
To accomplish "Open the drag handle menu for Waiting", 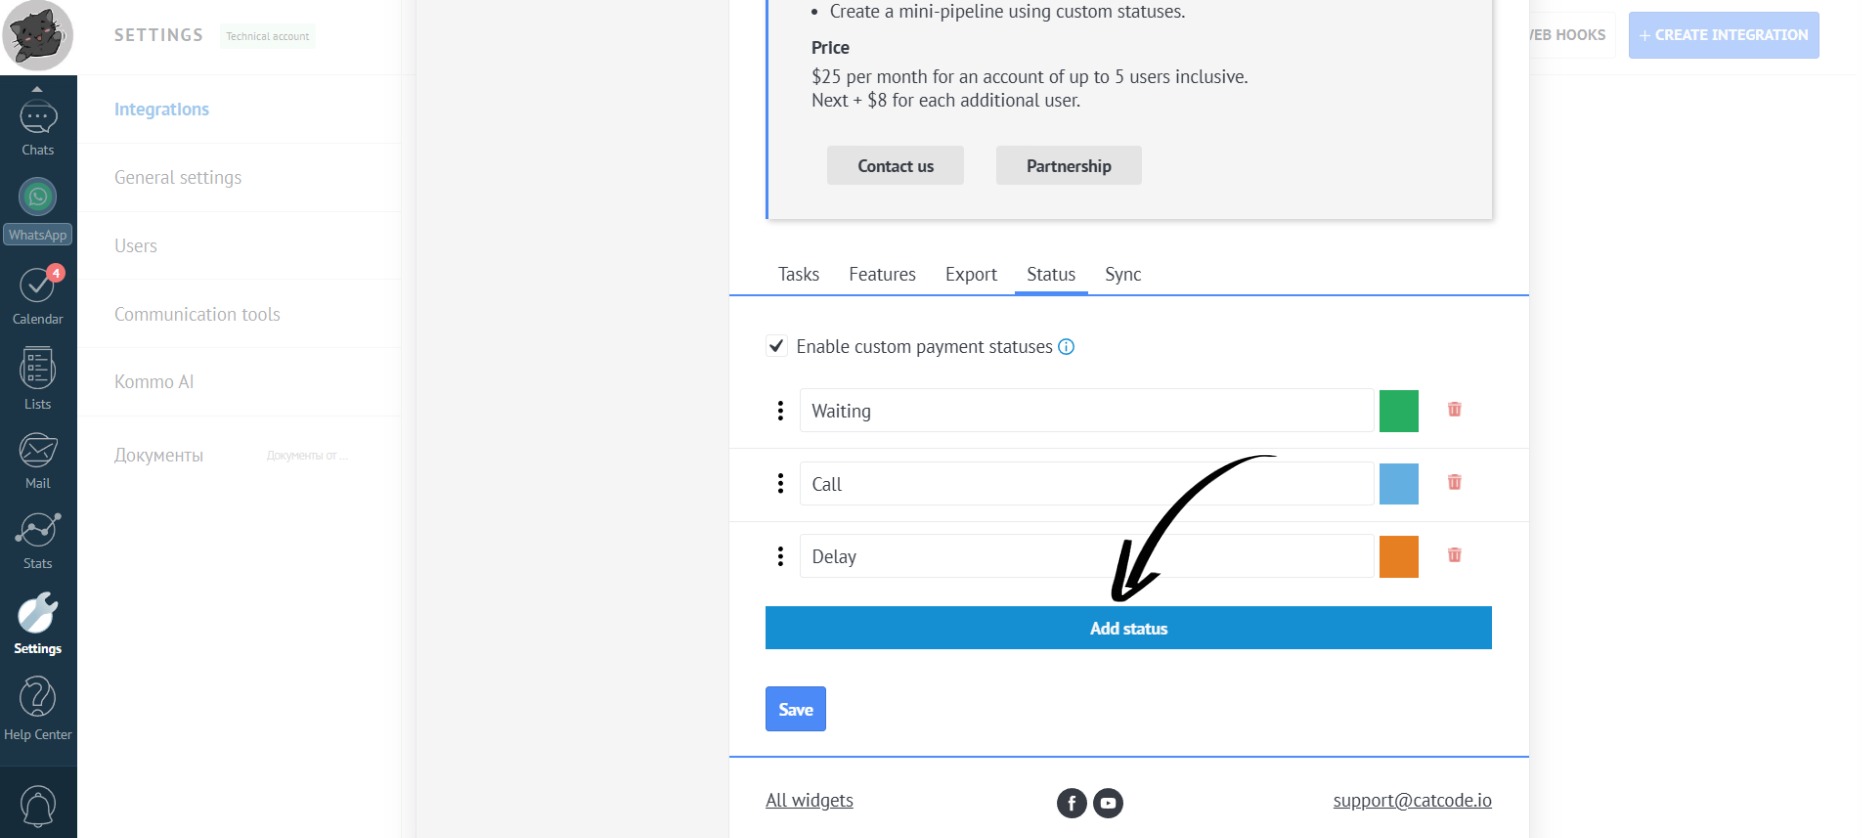I will click(780, 411).
